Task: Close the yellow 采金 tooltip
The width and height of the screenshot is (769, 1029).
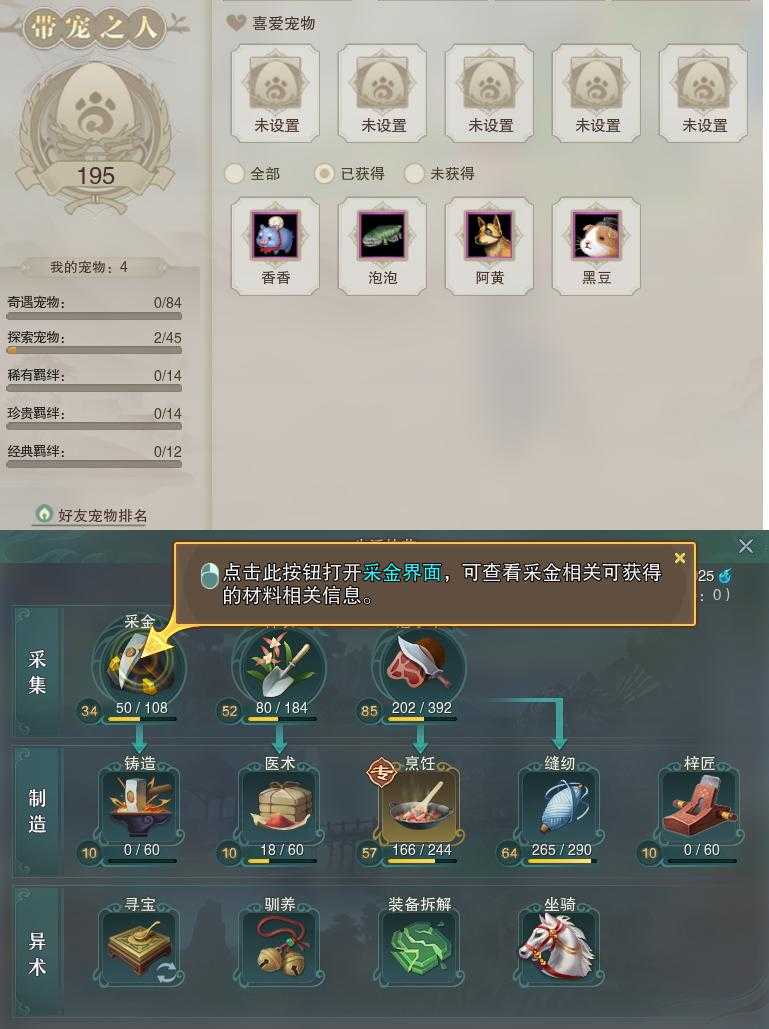Action: point(680,558)
